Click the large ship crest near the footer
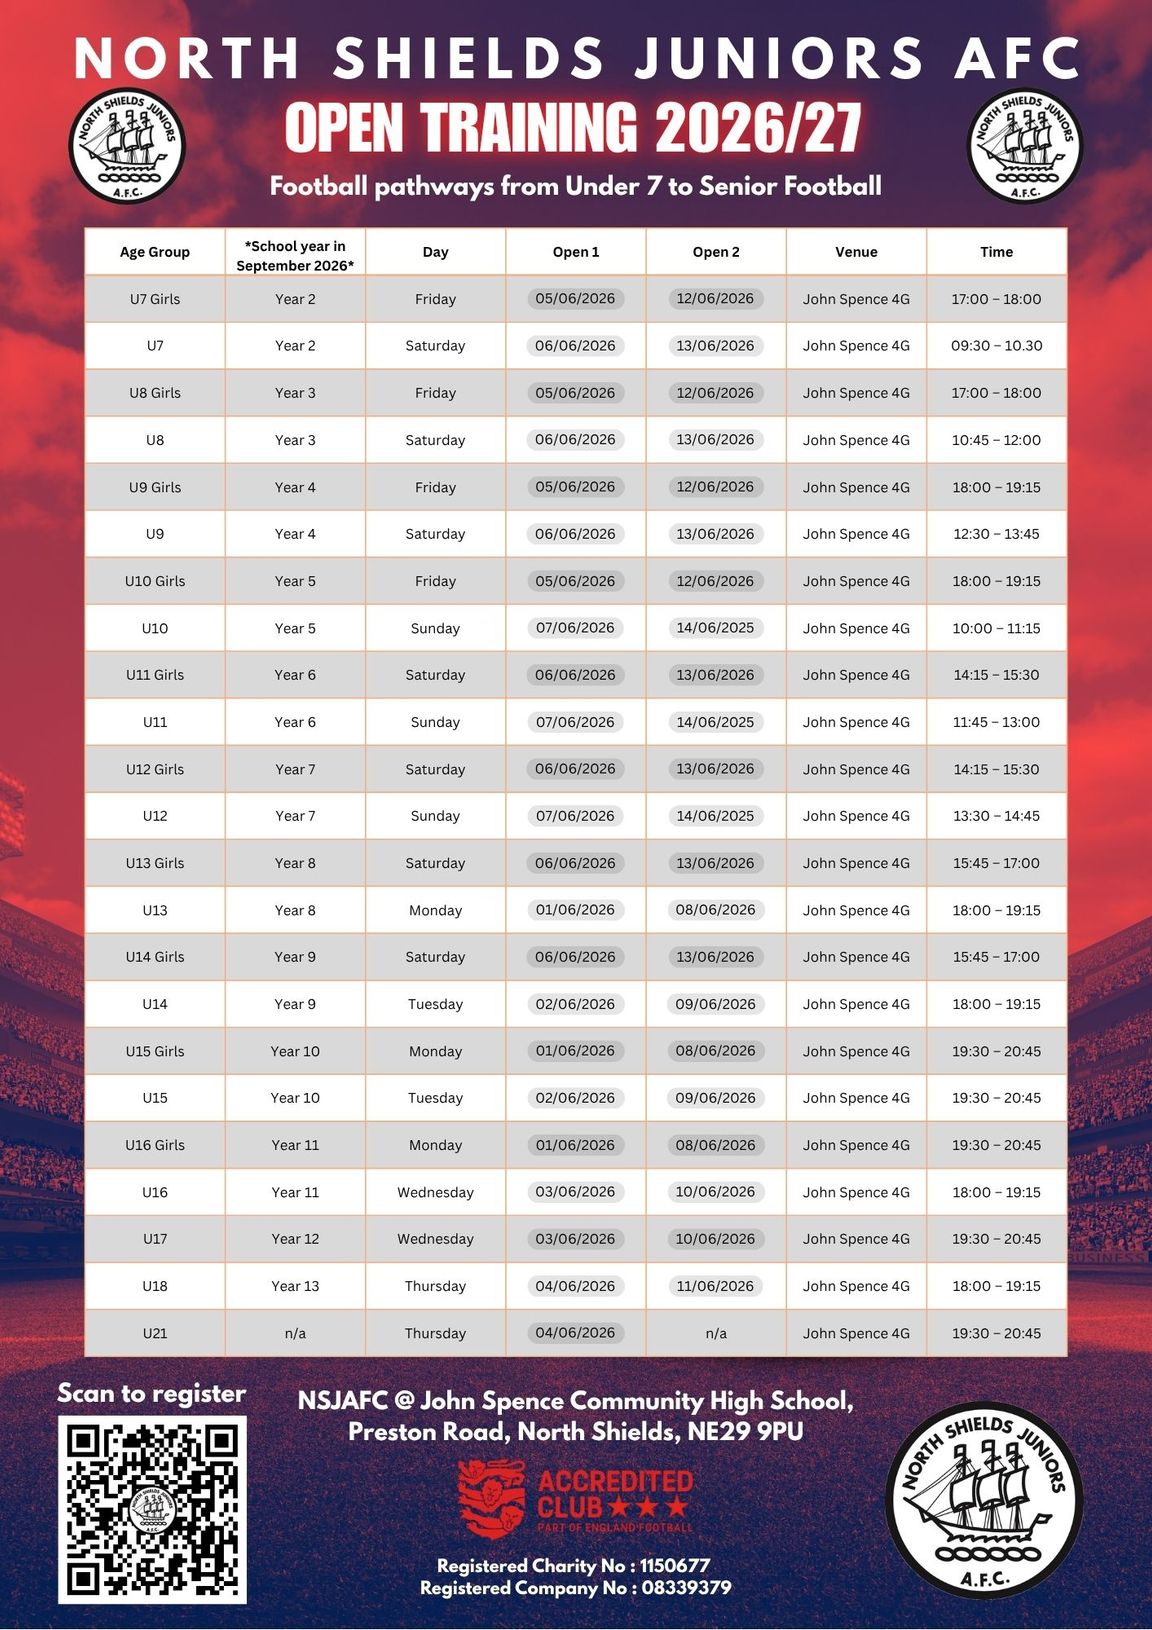This screenshot has height=1630, width=1152. [x=985, y=1500]
